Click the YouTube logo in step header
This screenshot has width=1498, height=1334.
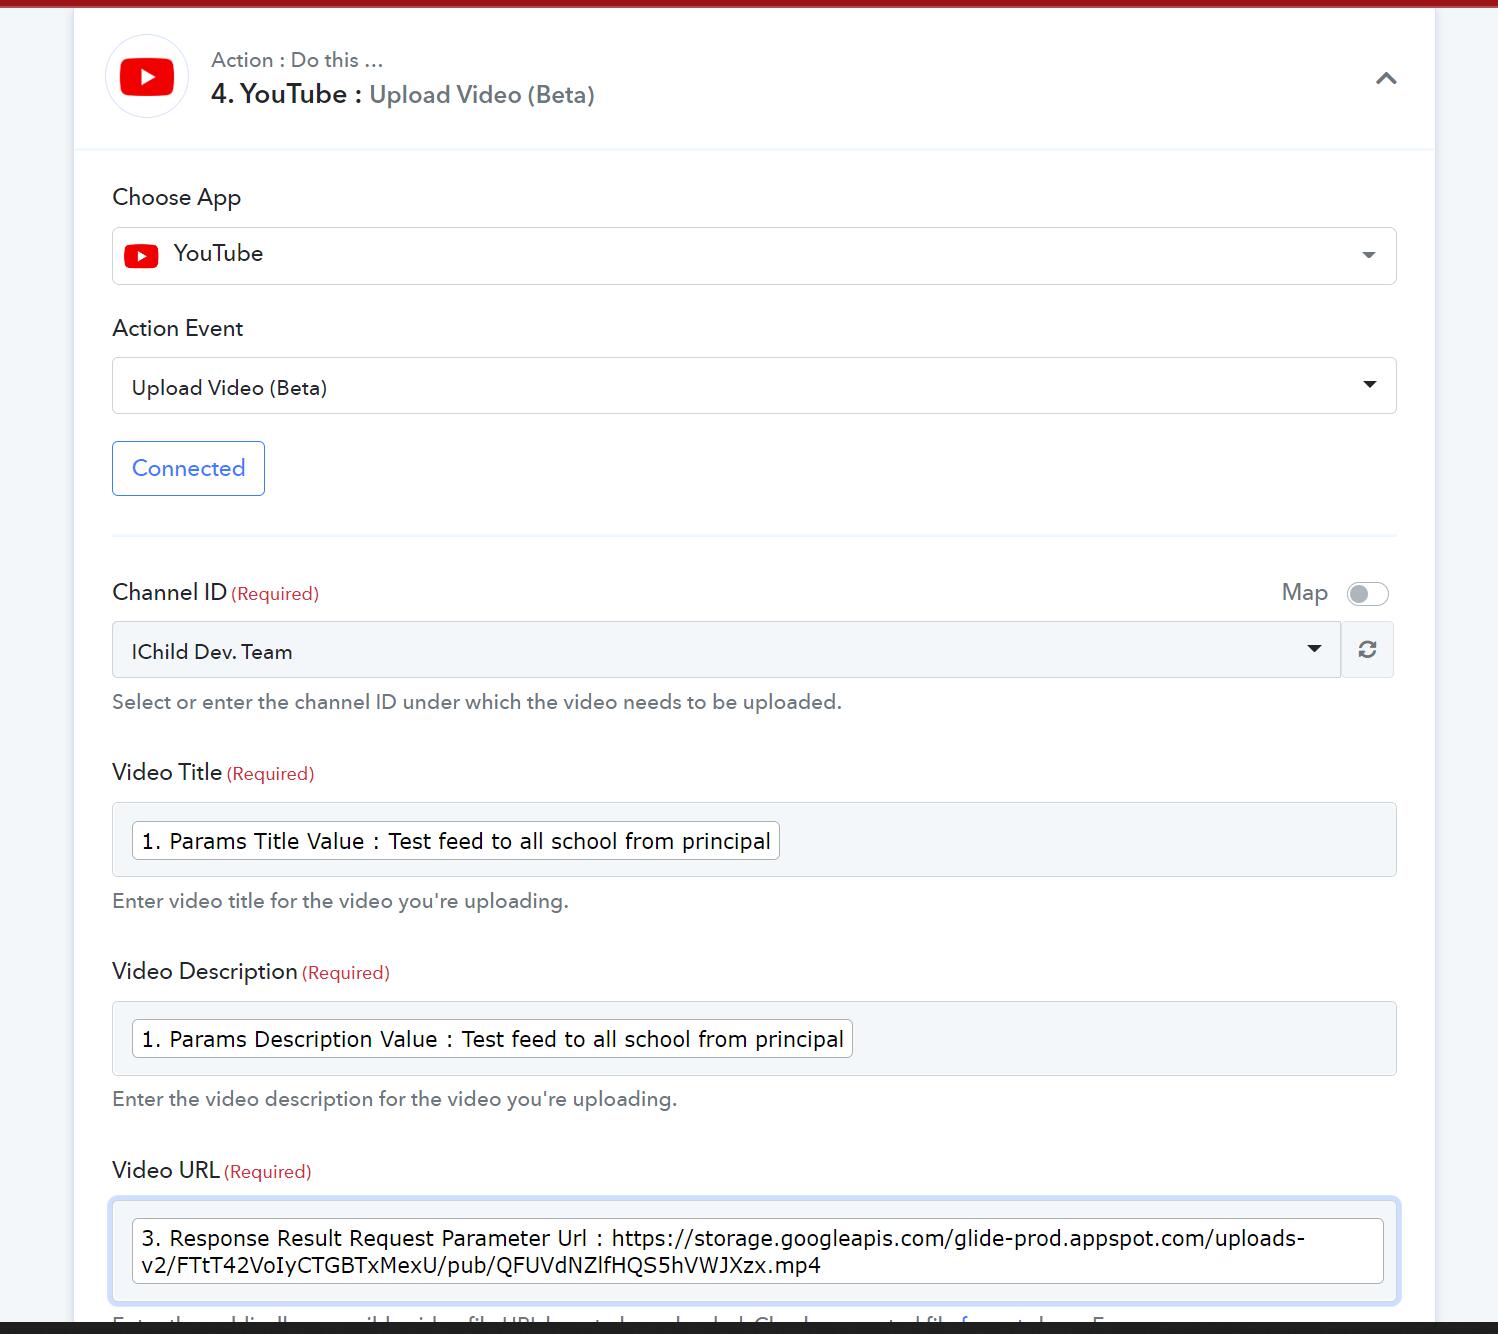147,77
